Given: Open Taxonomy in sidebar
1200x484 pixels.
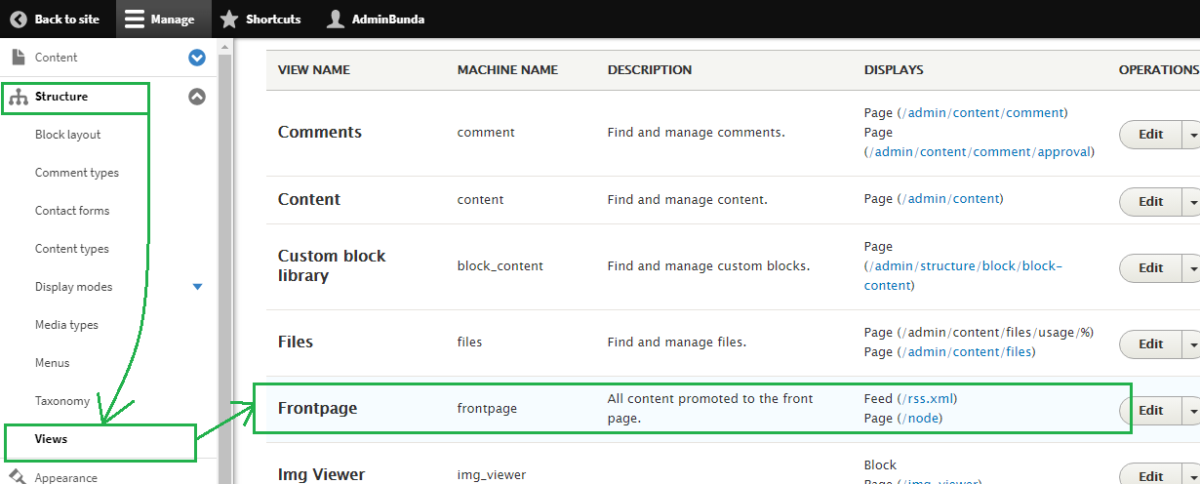Looking at the screenshot, I should coord(62,401).
